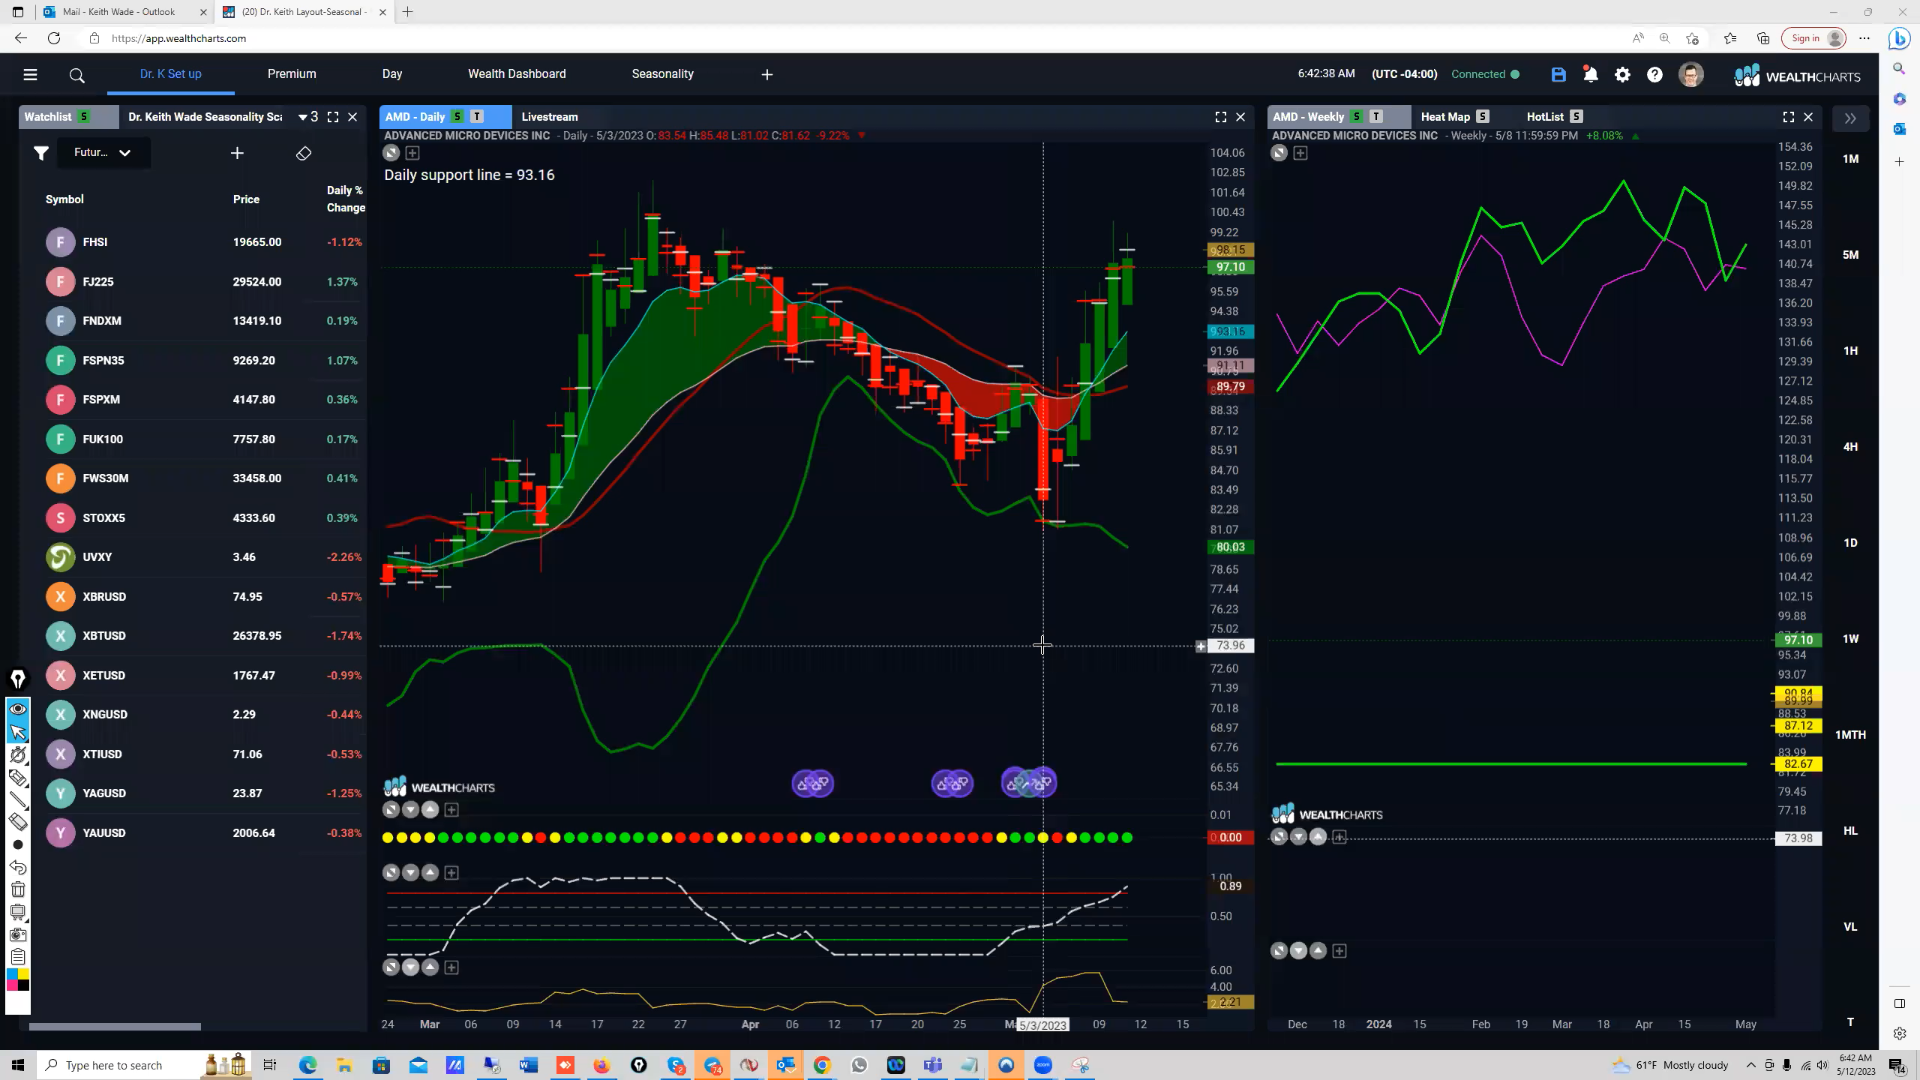Image resolution: width=1920 pixels, height=1080 pixels.
Task: Select the 1H timeframe button
Action: [x=1850, y=351]
